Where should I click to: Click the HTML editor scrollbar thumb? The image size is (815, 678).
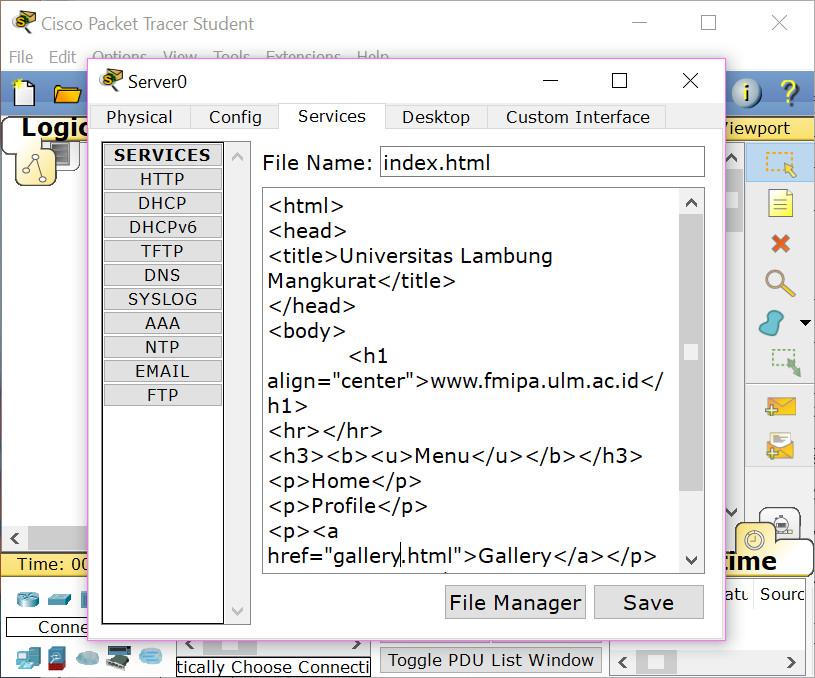click(x=691, y=352)
